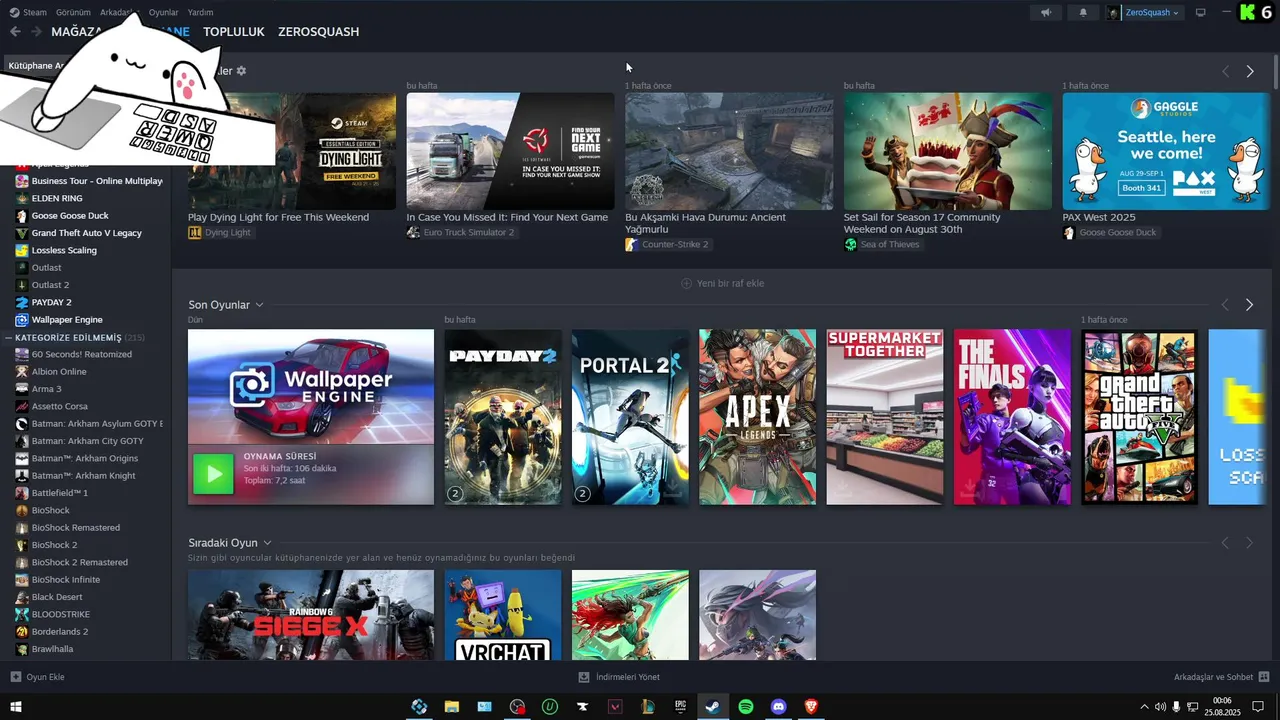The image size is (1280, 720).
Task: Click the Steam logo in the top-left corner
Action: click(12, 12)
